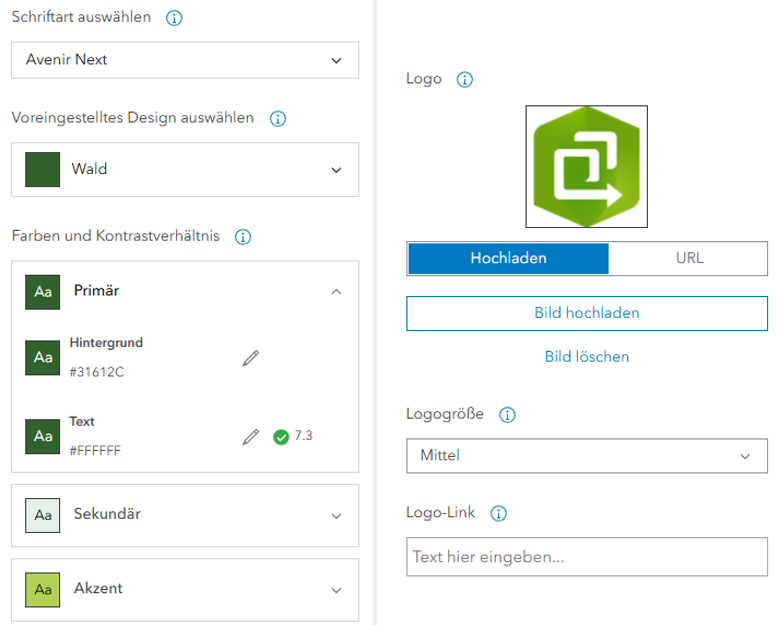Select the Hochladen tab
The image size is (780, 625).
508,258
